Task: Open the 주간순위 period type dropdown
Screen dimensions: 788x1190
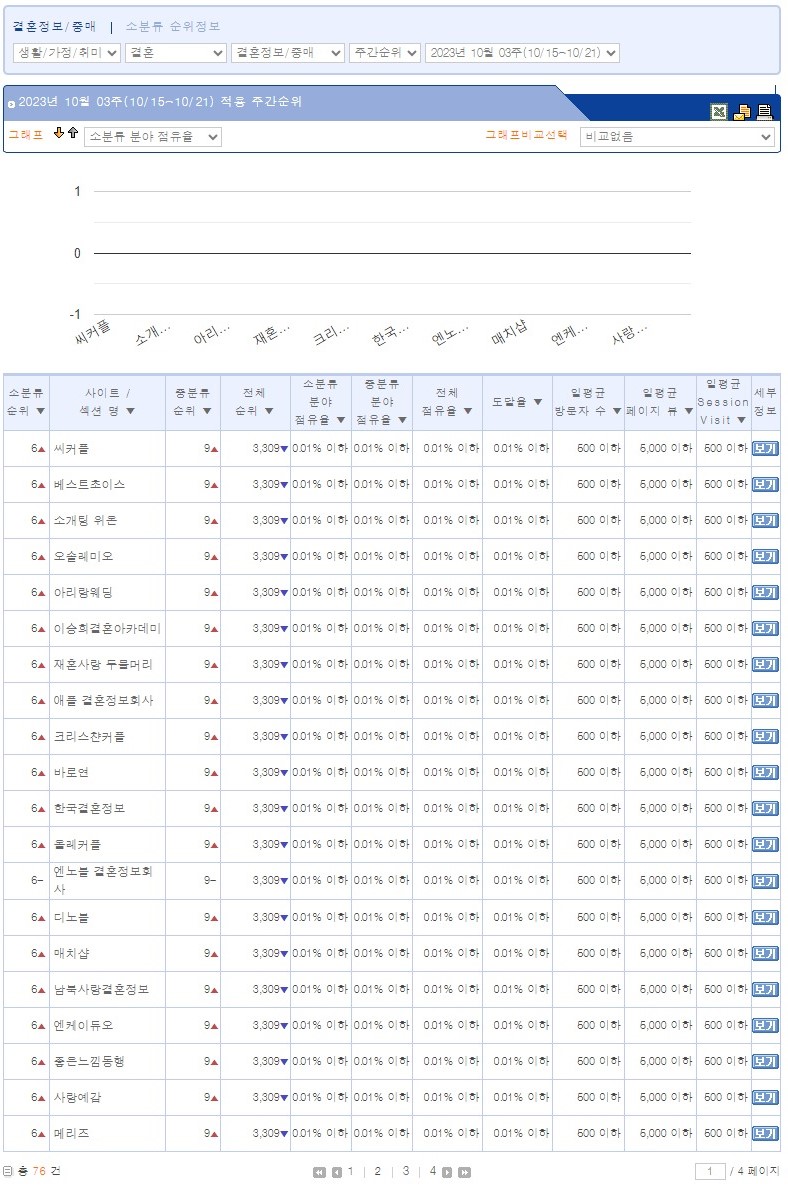Action: [x=384, y=53]
